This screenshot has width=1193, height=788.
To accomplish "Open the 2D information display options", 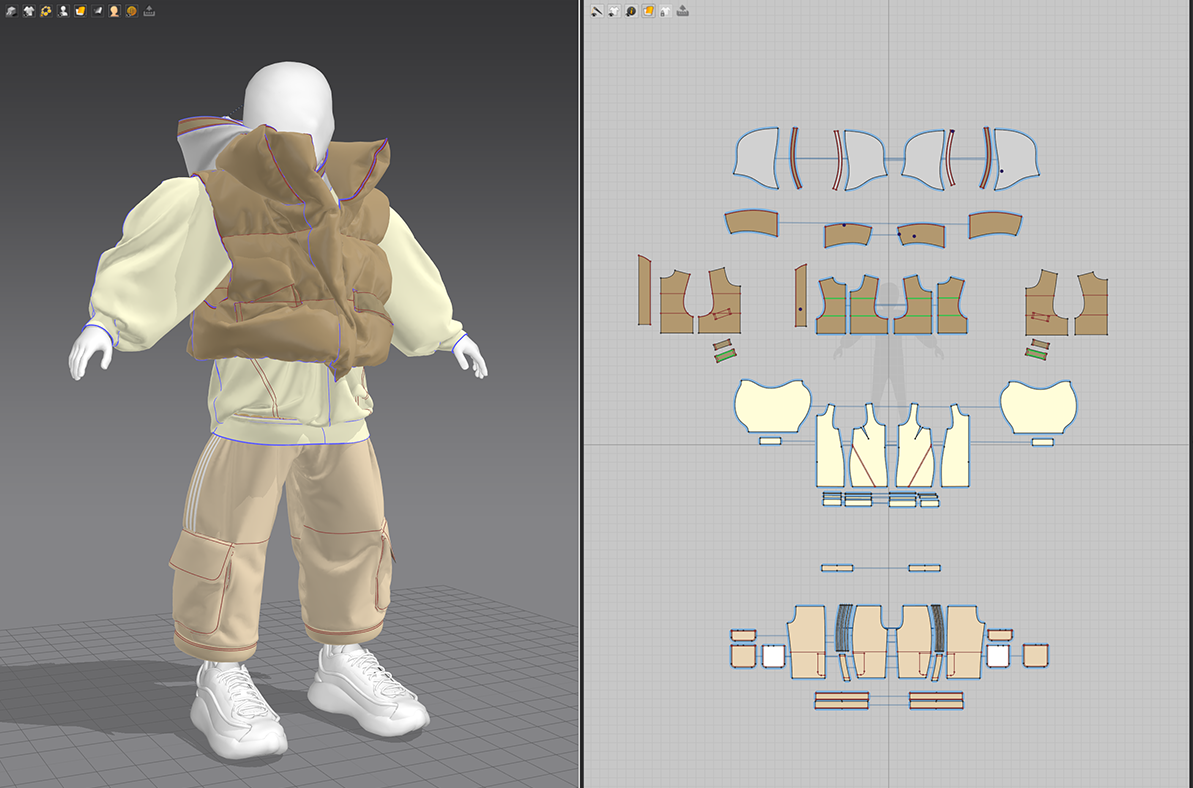I will pos(631,11).
